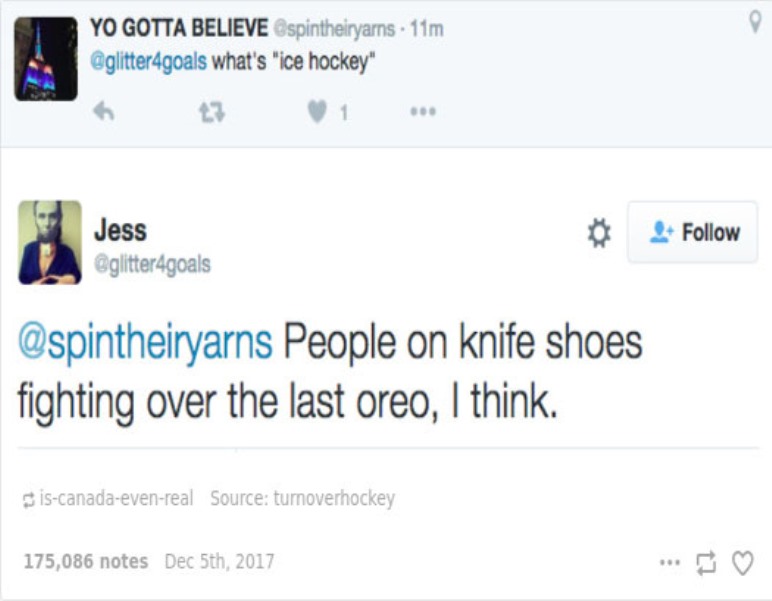Click Tumblr post's three-dot menu
Image resolution: width=772 pixels, height=601 pixels.
pyautogui.click(x=669, y=562)
